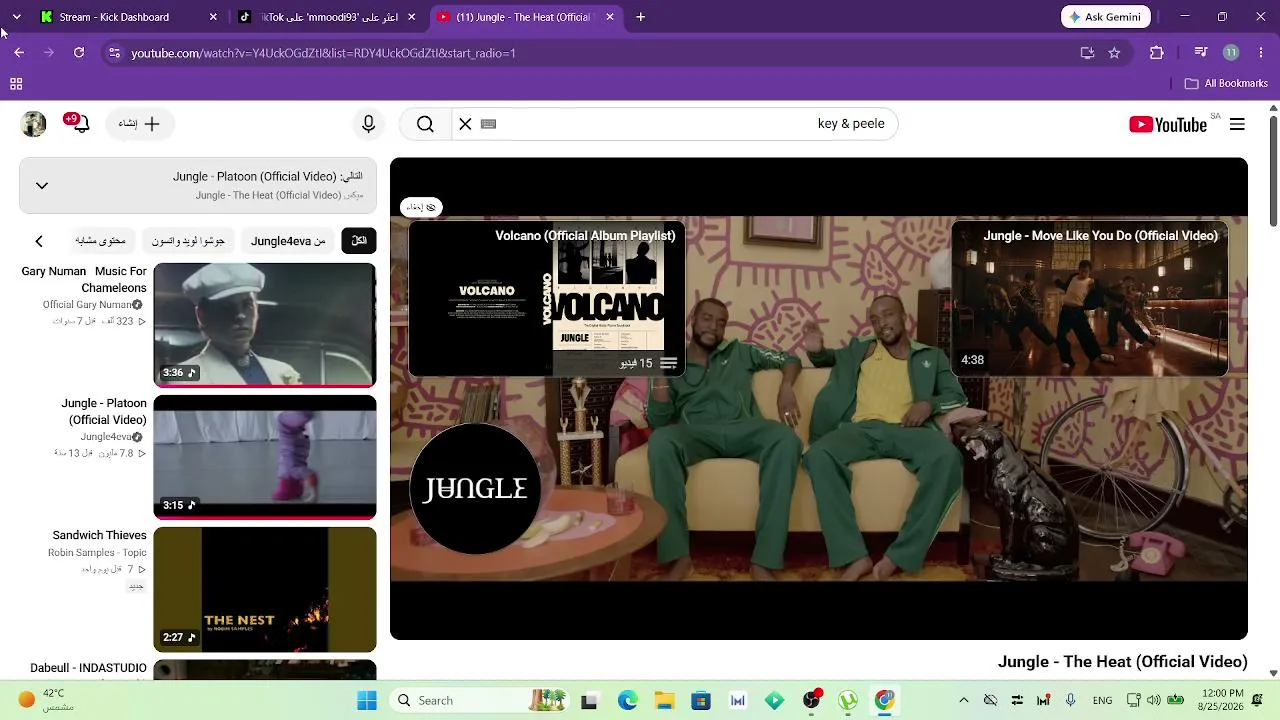This screenshot has height=720, width=1280.
Task: Open File Explorer from taskbar
Action: (x=664, y=700)
